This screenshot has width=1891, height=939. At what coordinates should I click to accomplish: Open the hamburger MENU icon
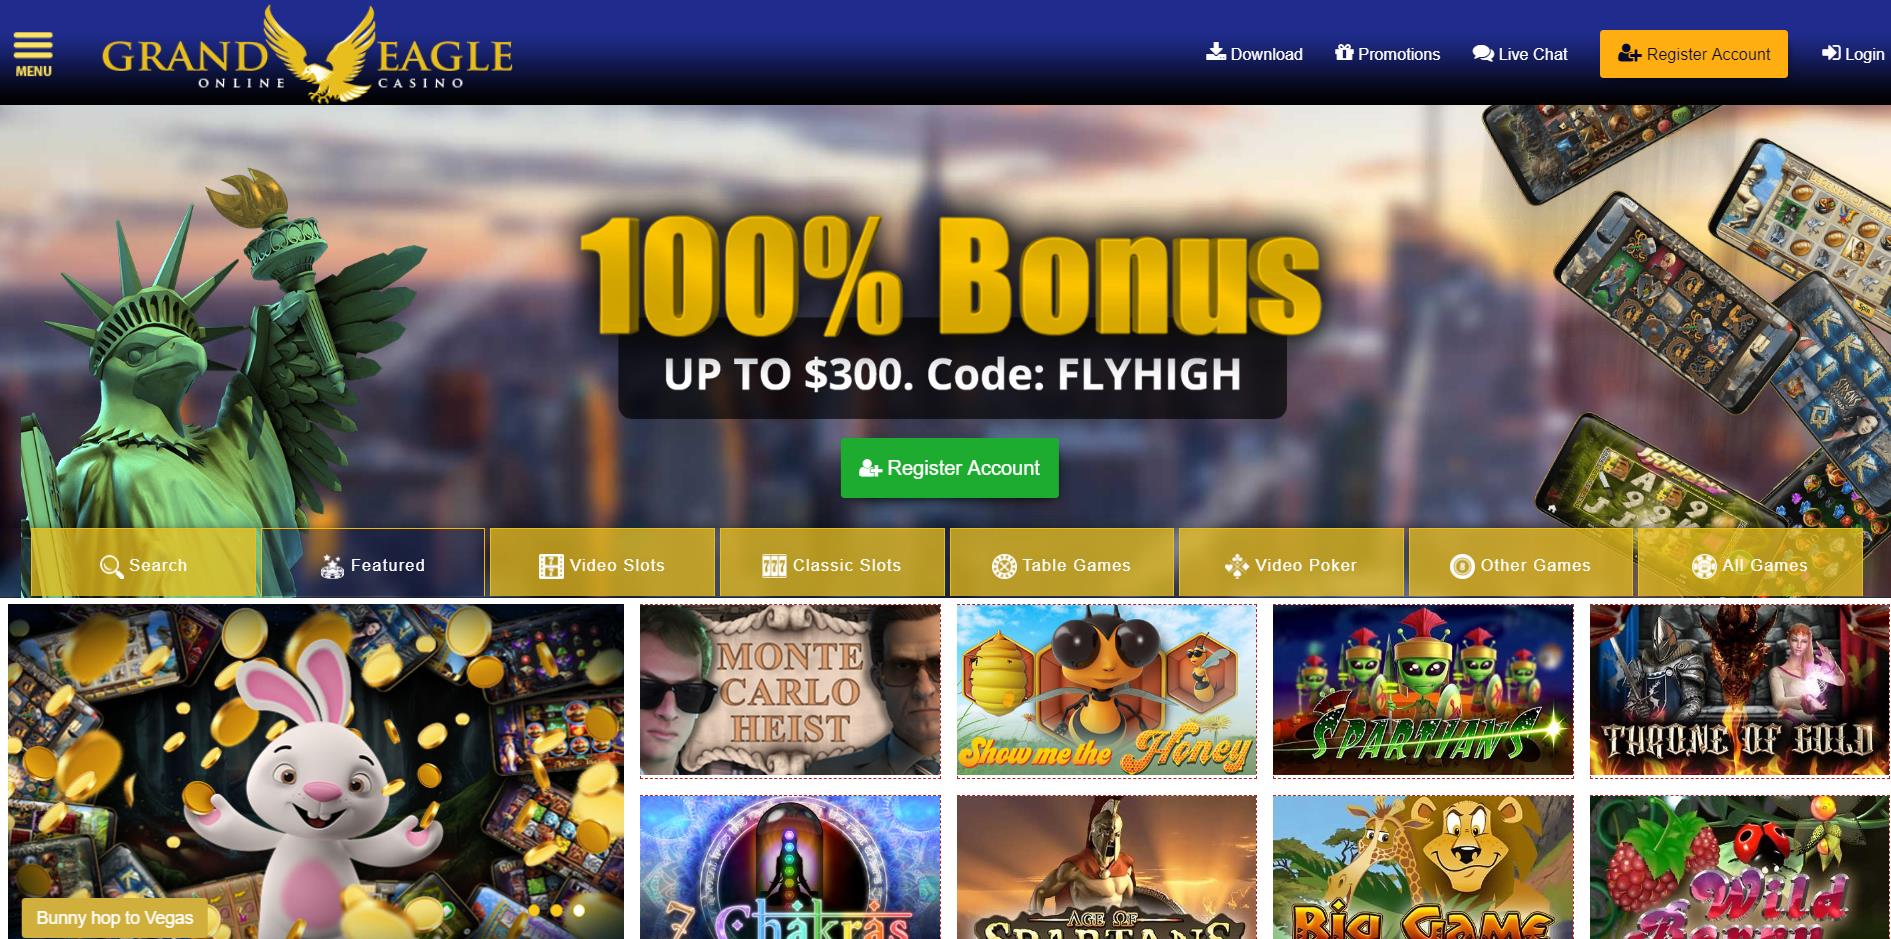click(33, 54)
